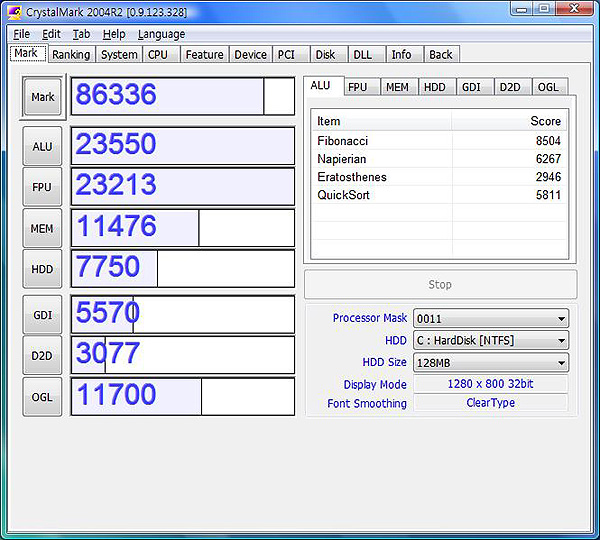Switch to the System tab
600x540 pixels.
pyautogui.click(x=119, y=54)
